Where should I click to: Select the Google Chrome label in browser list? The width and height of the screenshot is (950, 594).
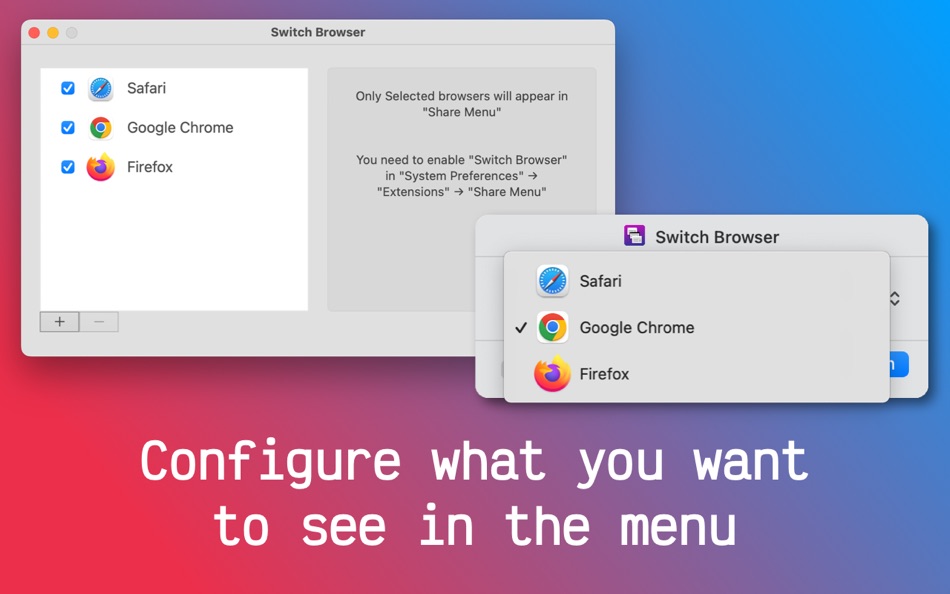tap(180, 127)
